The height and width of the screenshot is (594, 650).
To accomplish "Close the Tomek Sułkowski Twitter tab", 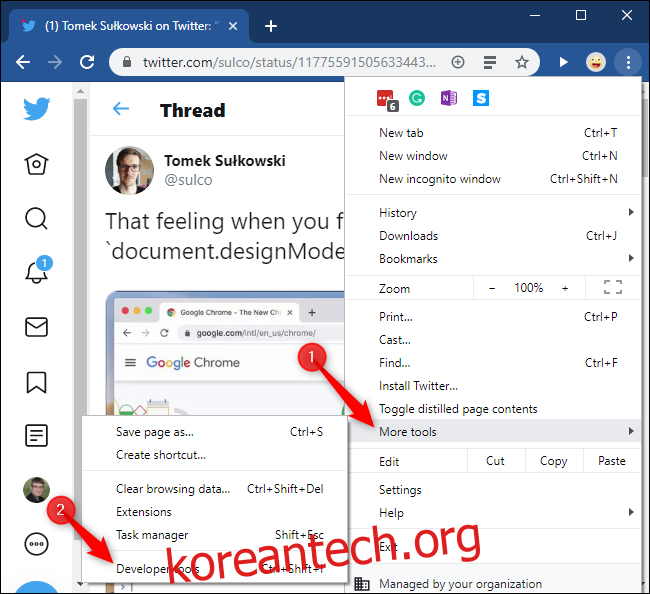I will pos(233,26).
